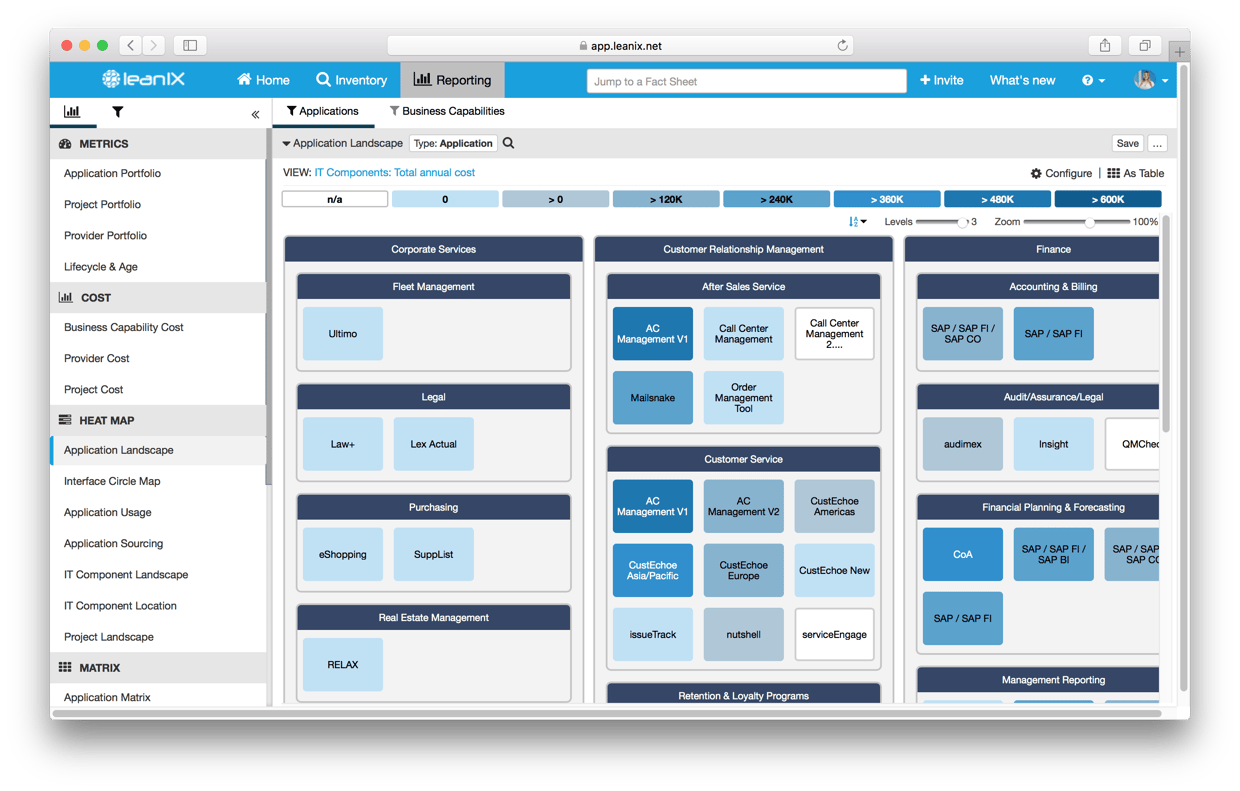This screenshot has height=791, width=1240.
Task: Select the reports chart icon in the left sidebar
Action: 74,112
